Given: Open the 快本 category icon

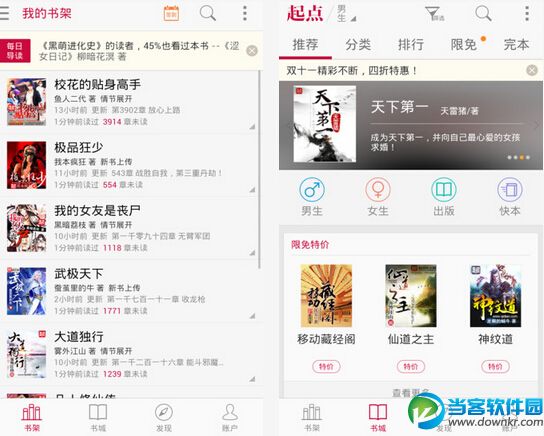Looking at the screenshot, I should (510, 190).
